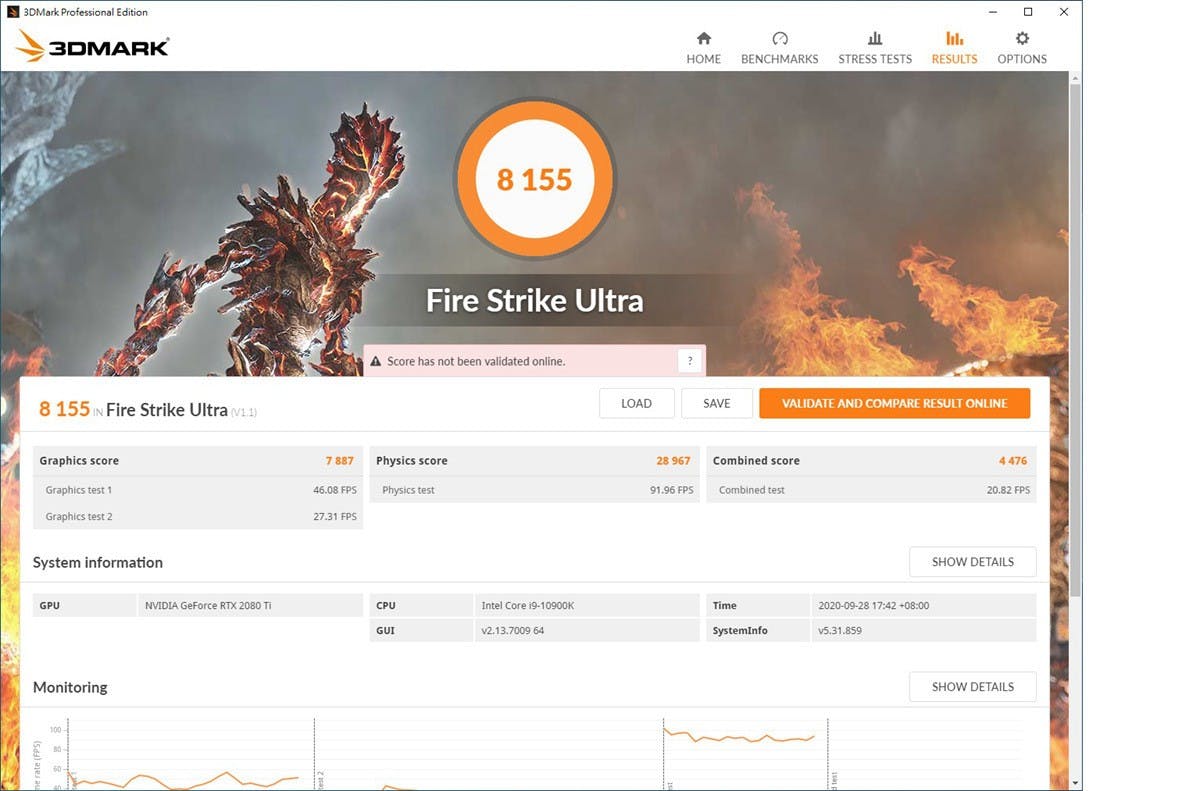Viewport: 1200px width, 791px height.
Task: Show details for Monitoring
Action: tap(972, 687)
